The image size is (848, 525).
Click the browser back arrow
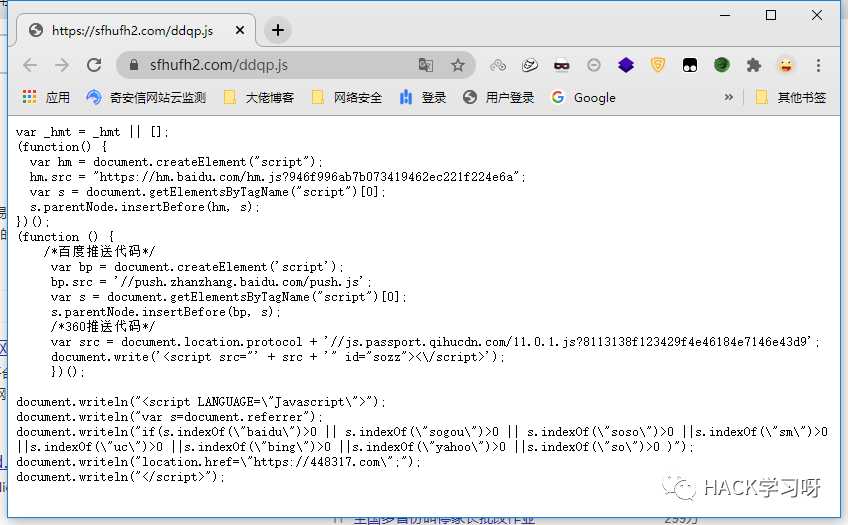[30, 65]
